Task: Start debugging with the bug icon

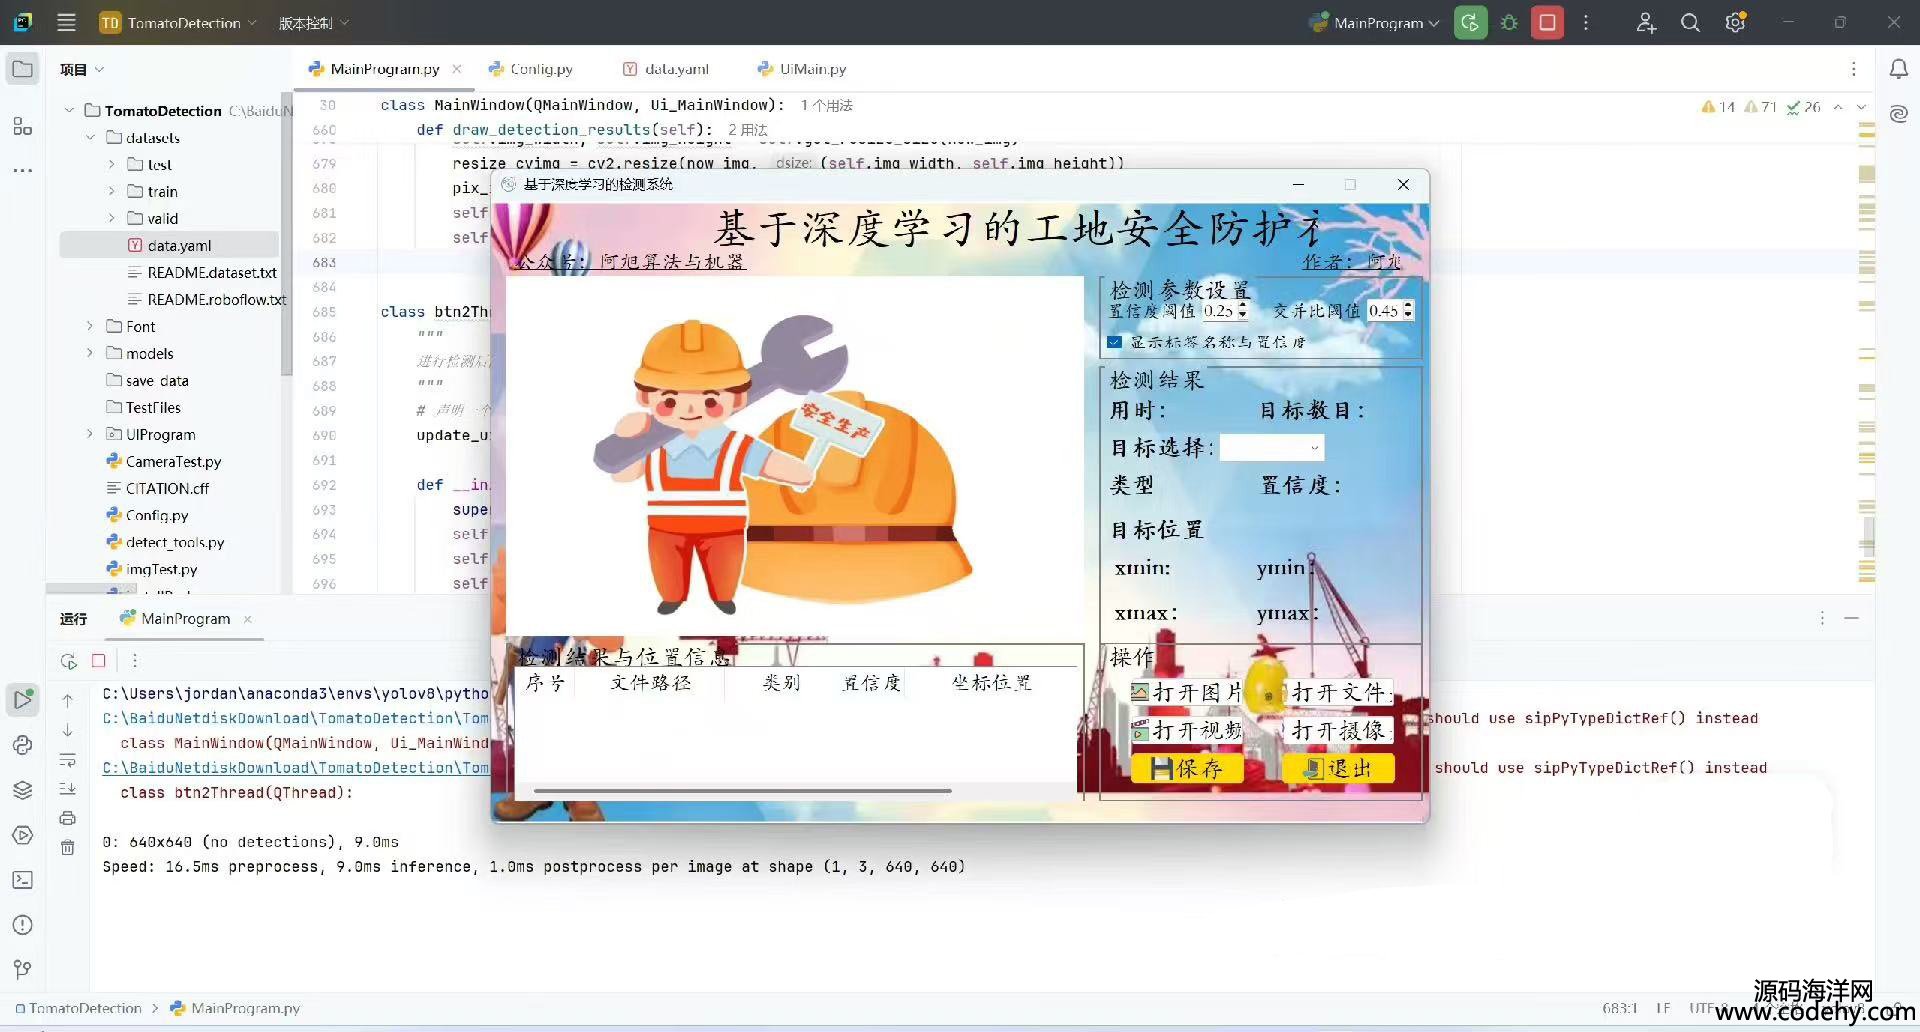Action: [1509, 22]
